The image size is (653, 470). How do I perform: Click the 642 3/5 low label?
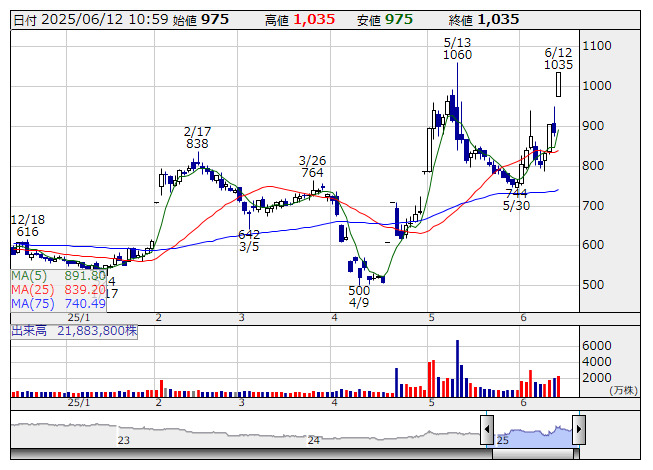pyautogui.click(x=249, y=241)
